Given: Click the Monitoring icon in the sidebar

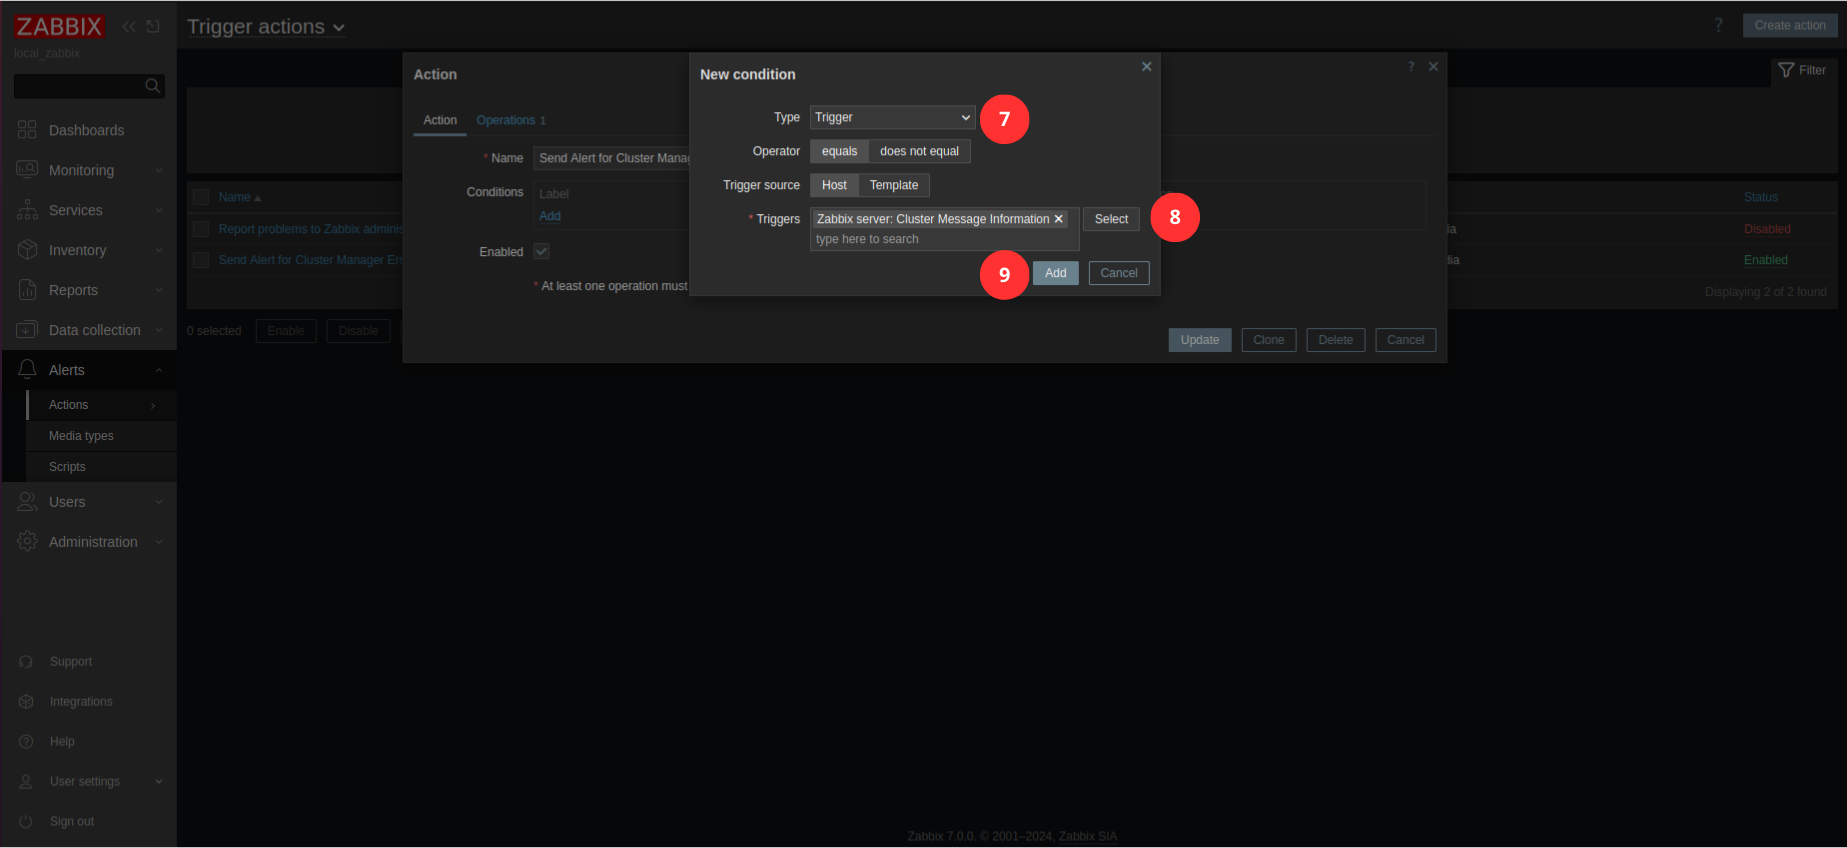Looking at the screenshot, I should 27,170.
